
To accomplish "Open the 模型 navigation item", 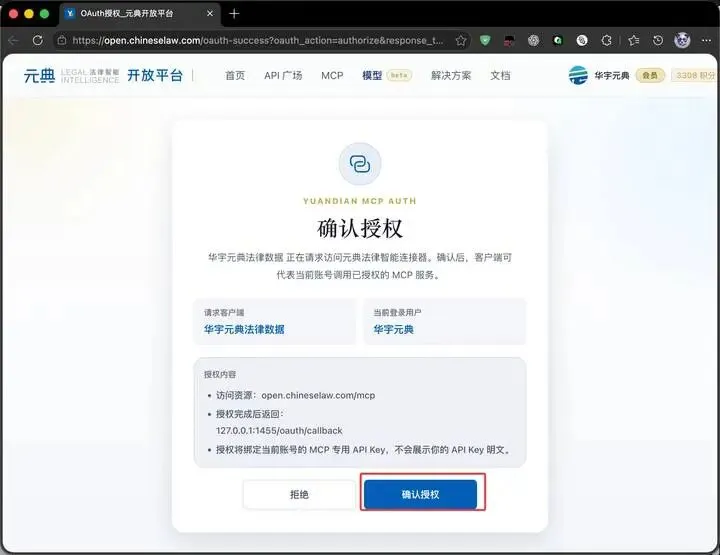I will tap(372, 75).
